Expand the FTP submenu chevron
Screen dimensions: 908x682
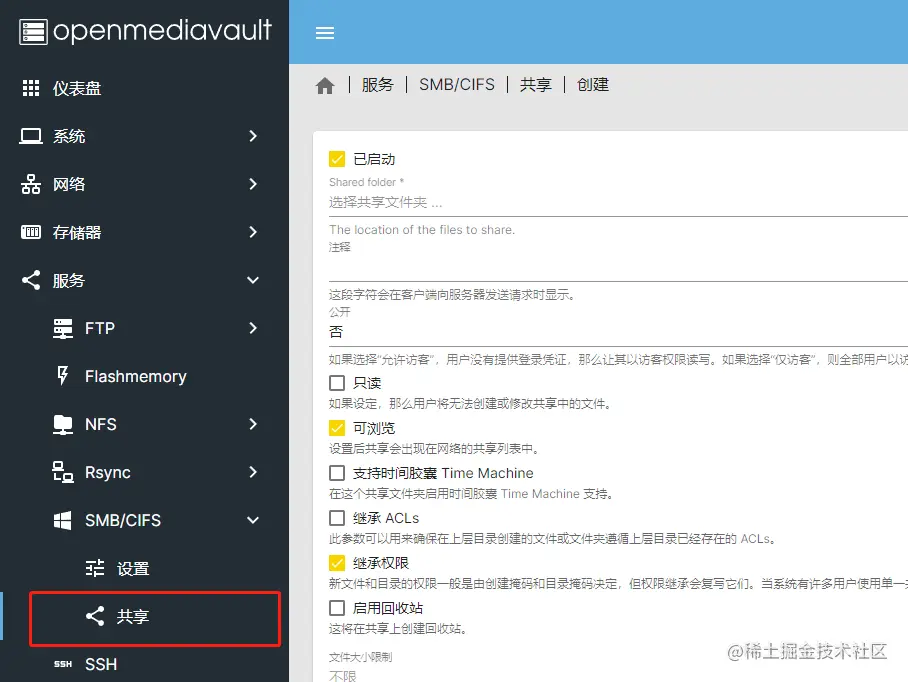point(252,328)
